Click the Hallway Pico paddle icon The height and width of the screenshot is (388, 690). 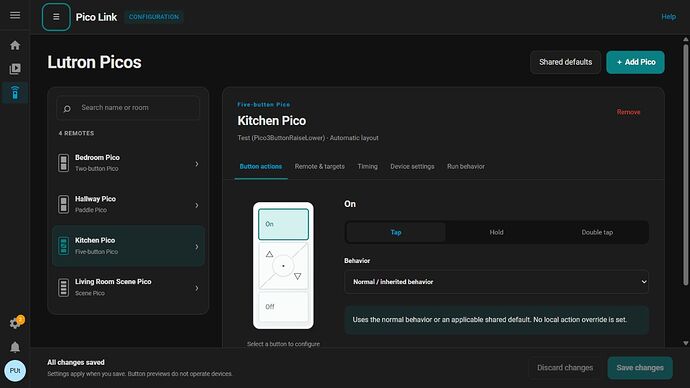[x=63, y=205]
